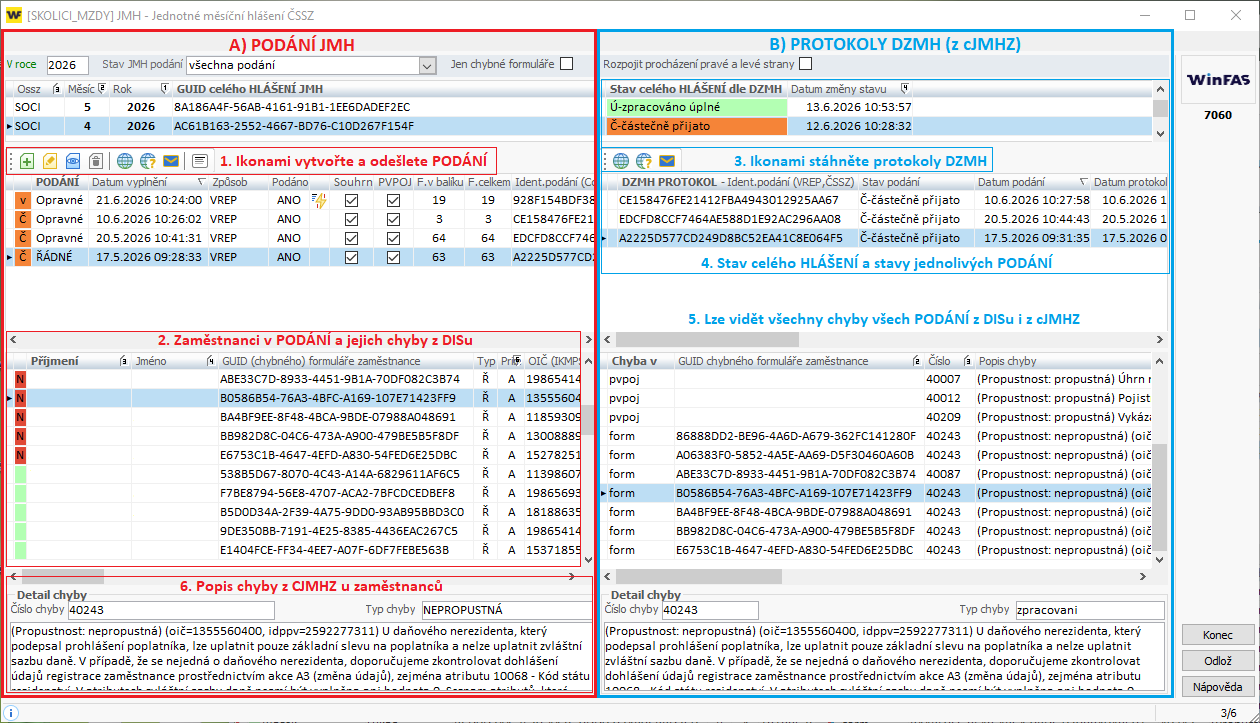Image resolution: width=1260 pixels, height=723 pixels.
Task: Click the Odlož button
Action: pos(1217,661)
